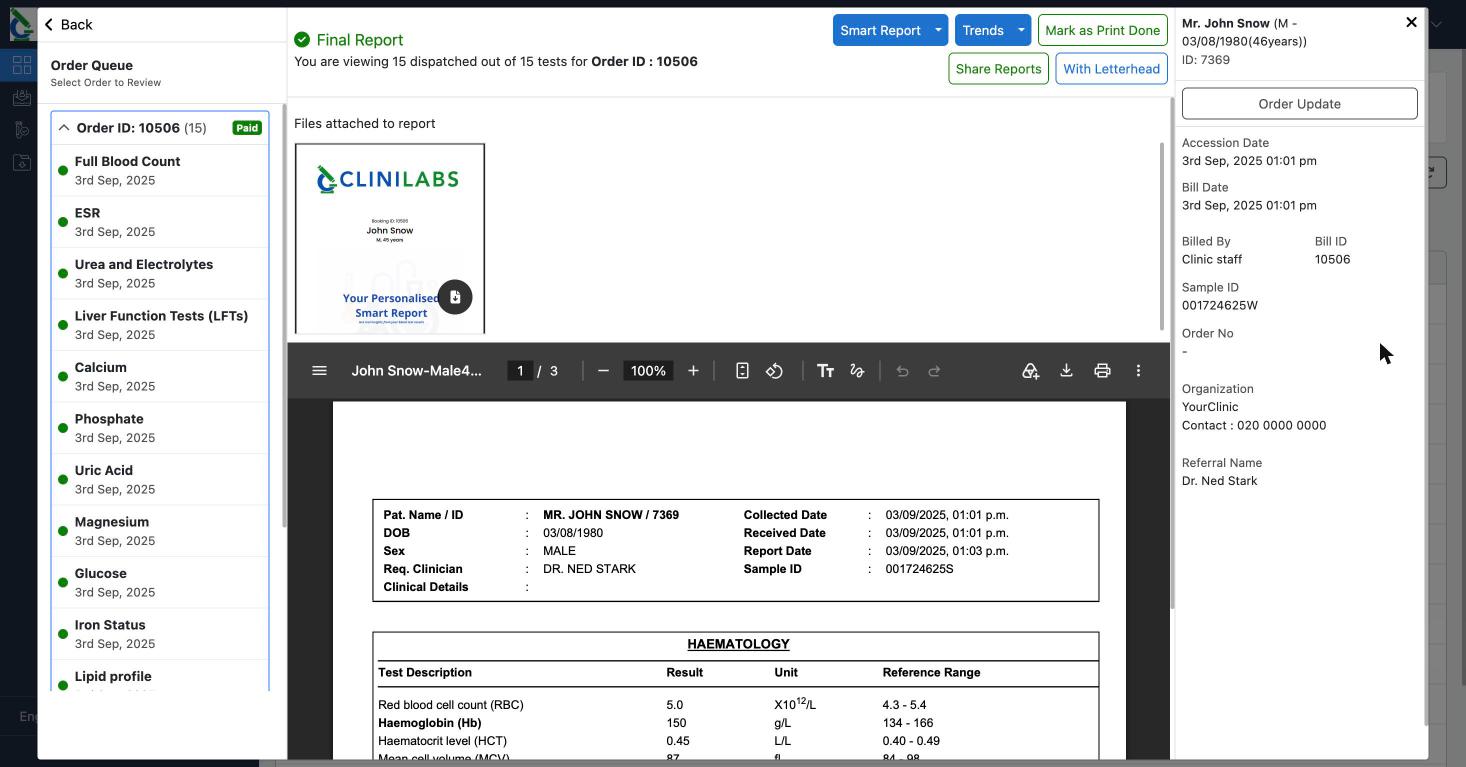Open the PDF viewer sidebar menu icon

[319, 371]
